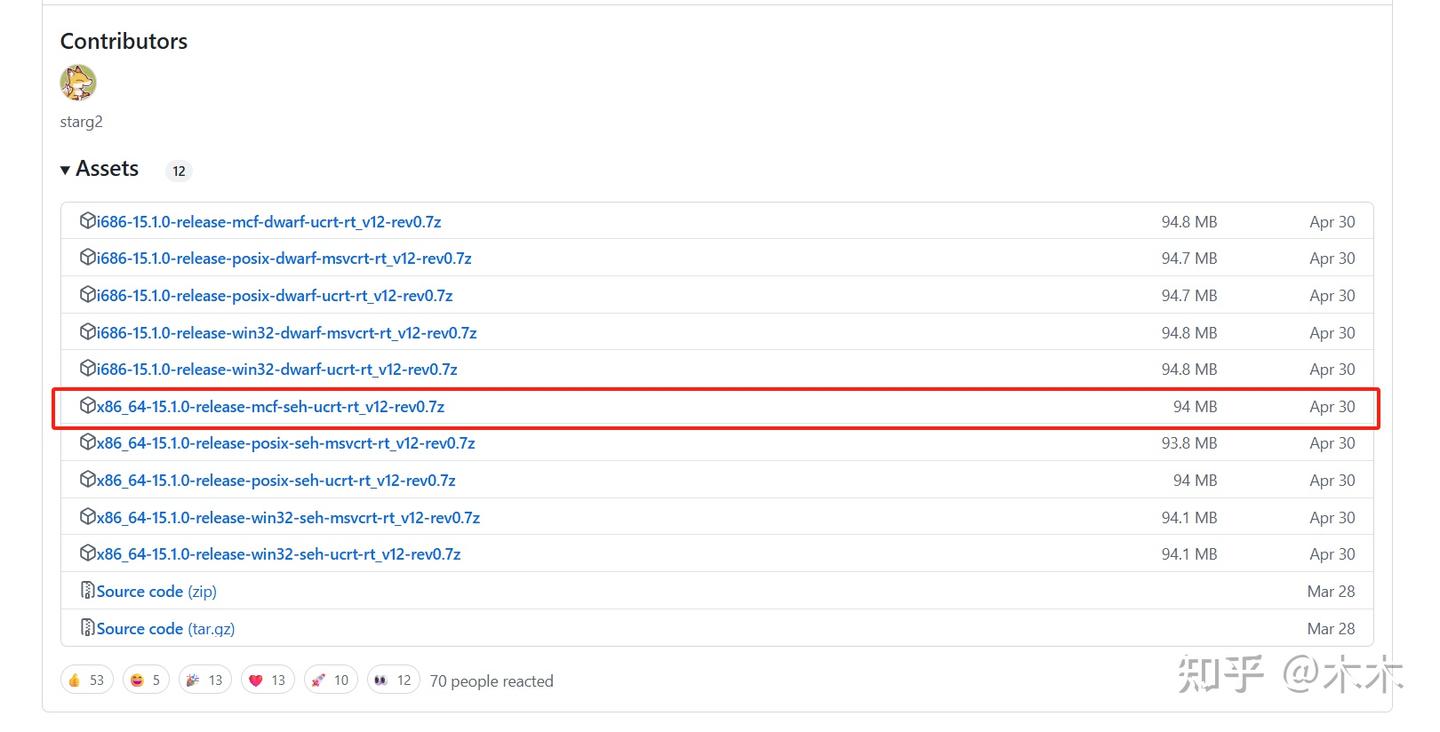Download i686-15.1.0-release-win32-dwarf-msvcrt-rt_v12-rev0.7z

[287, 332]
